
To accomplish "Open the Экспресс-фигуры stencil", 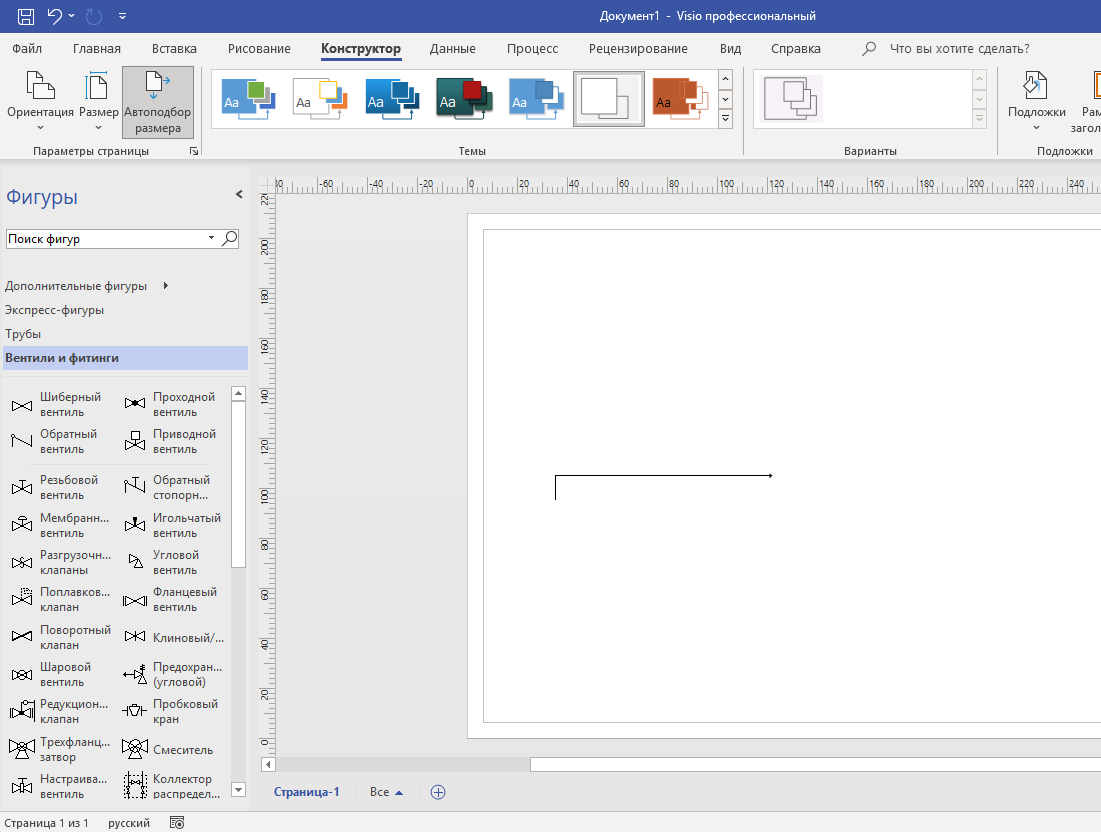I will pyautogui.click(x=54, y=310).
